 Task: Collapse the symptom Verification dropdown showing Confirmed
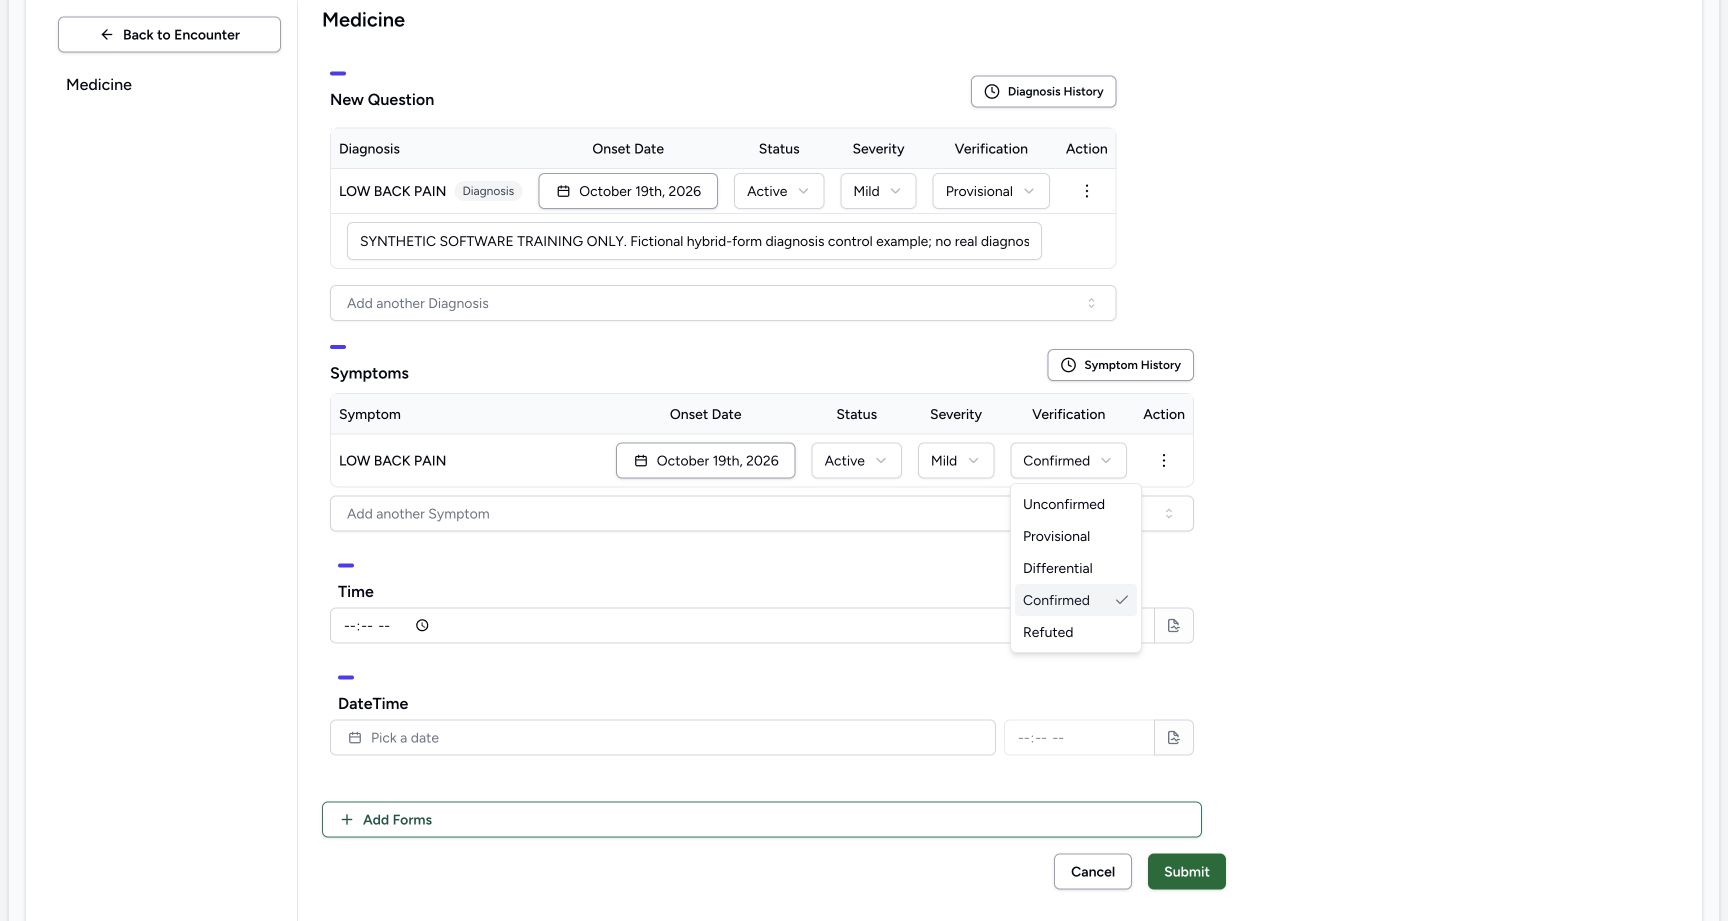[1068, 461]
